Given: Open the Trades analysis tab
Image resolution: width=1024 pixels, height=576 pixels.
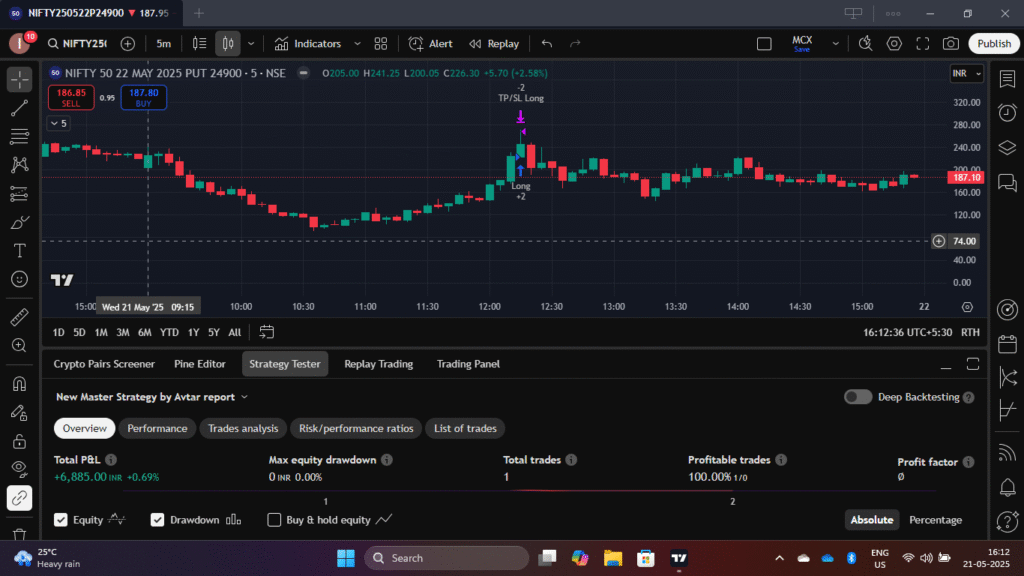Looking at the screenshot, I should click(243, 428).
